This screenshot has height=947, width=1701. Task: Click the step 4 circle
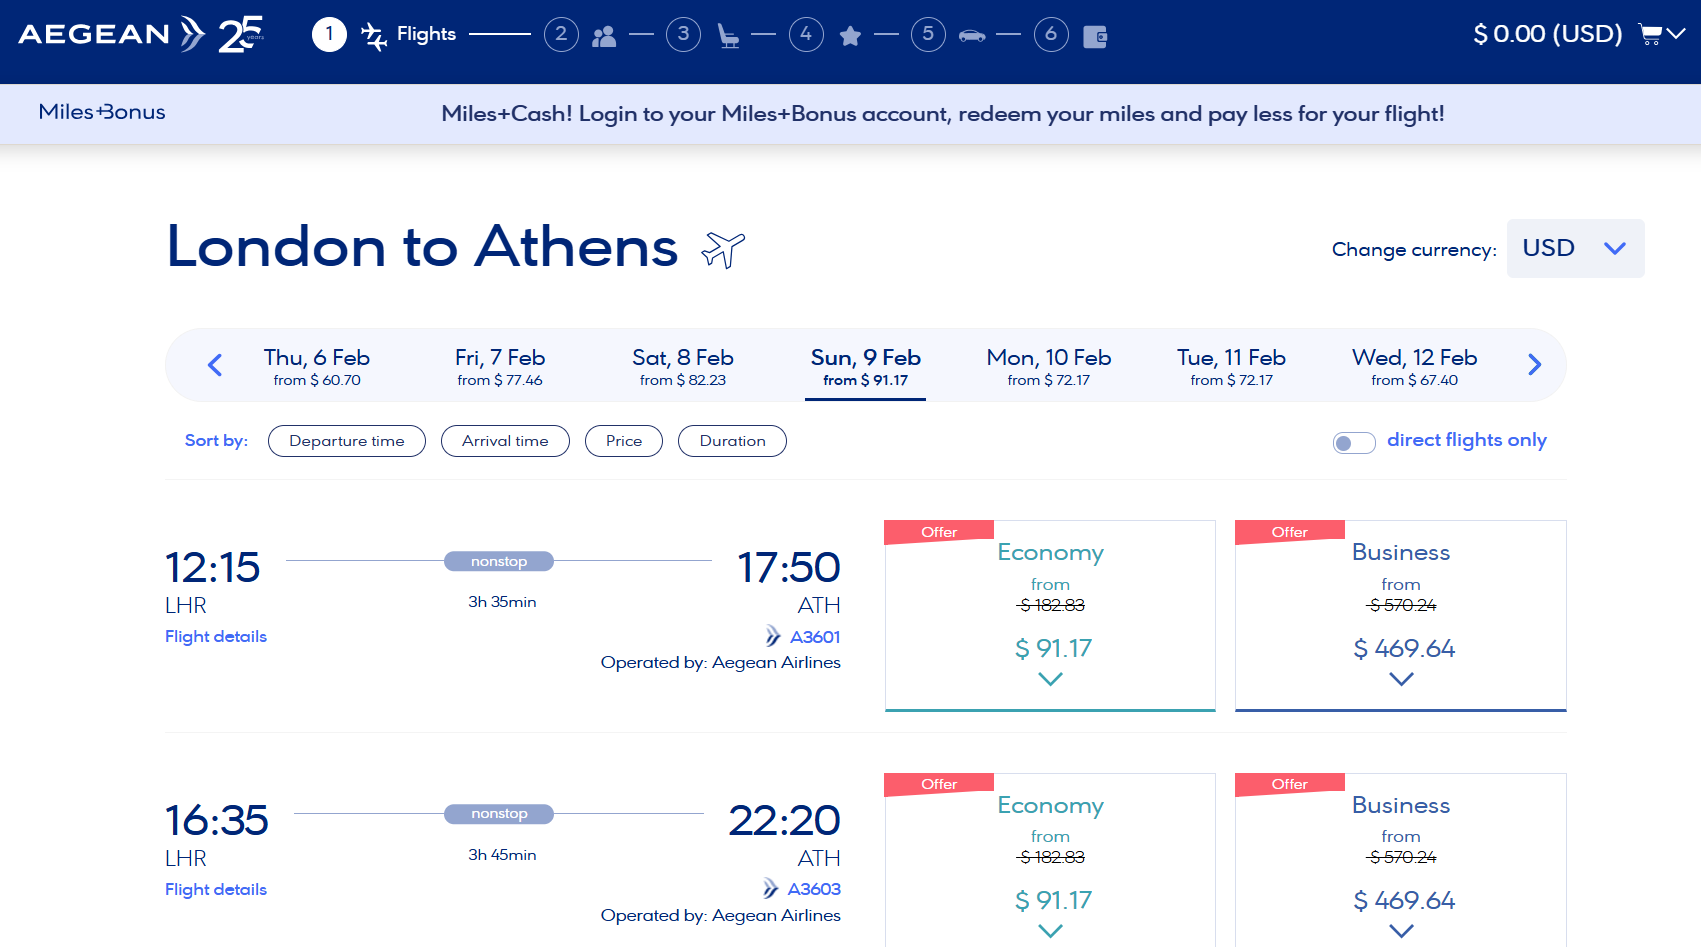coord(806,34)
